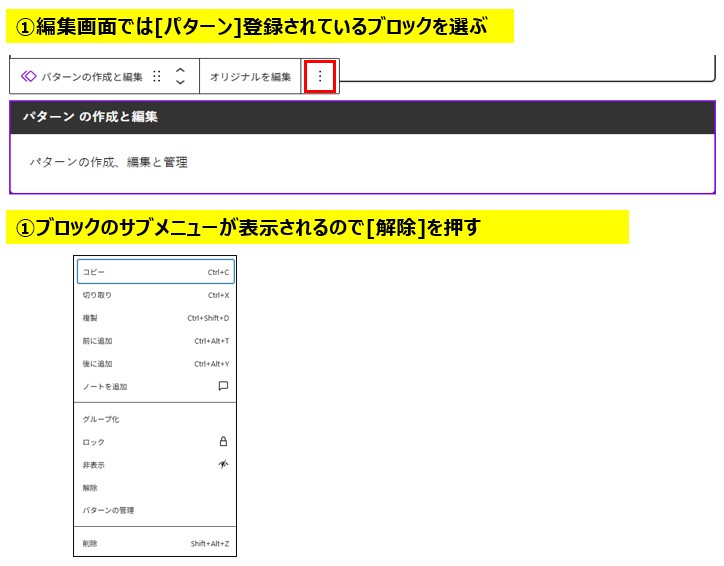This screenshot has width=724, height=566.
Task: Click the move down arrow
Action: [x=180, y=83]
